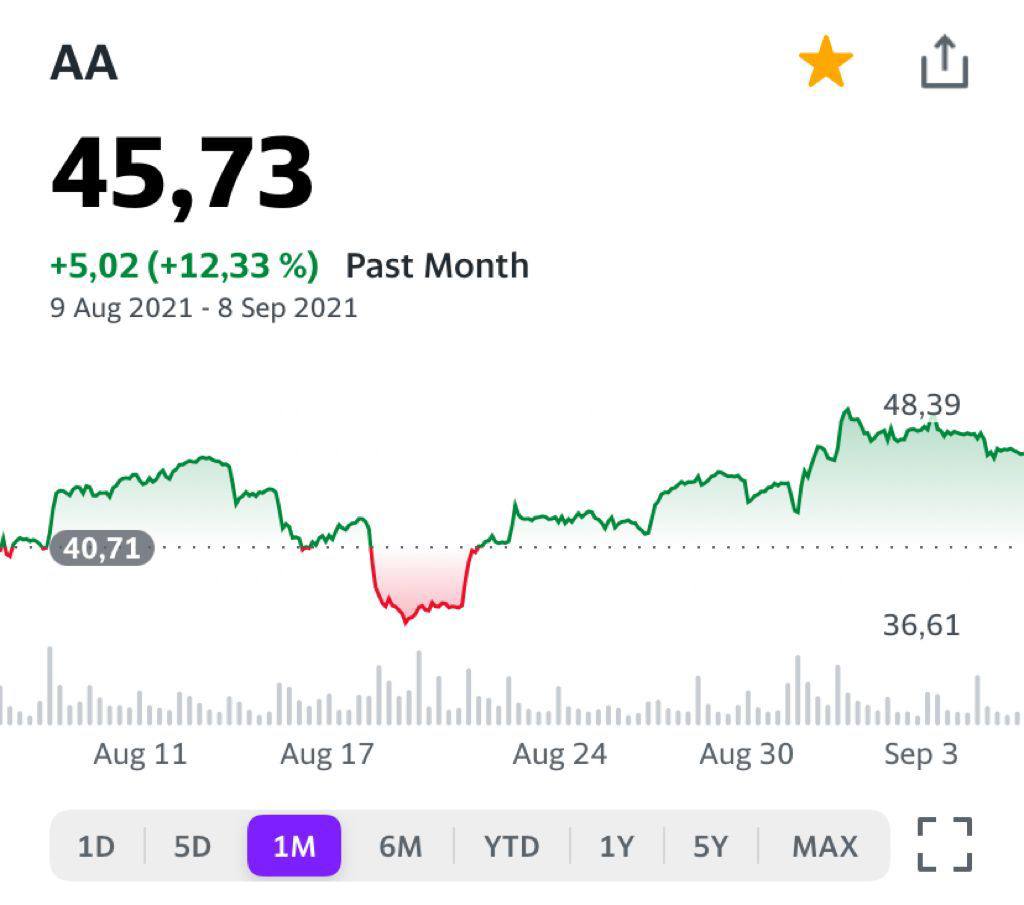
Task: Show MAX history range
Action: [824, 847]
